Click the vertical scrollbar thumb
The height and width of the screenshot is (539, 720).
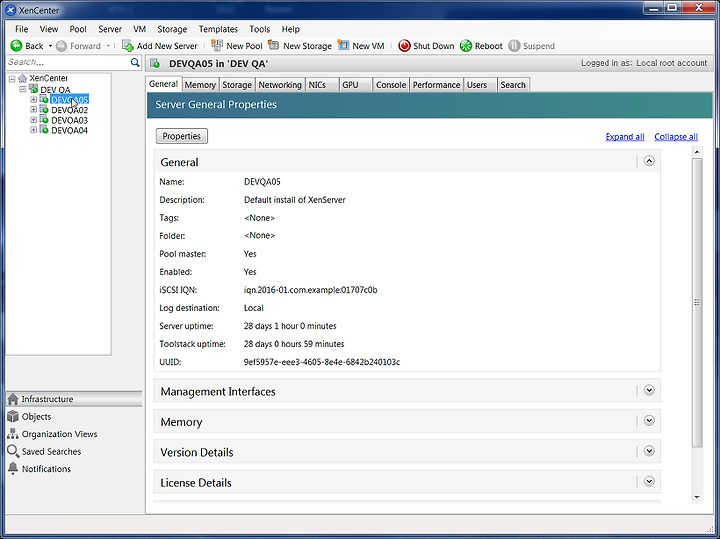click(x=697, y=302)
